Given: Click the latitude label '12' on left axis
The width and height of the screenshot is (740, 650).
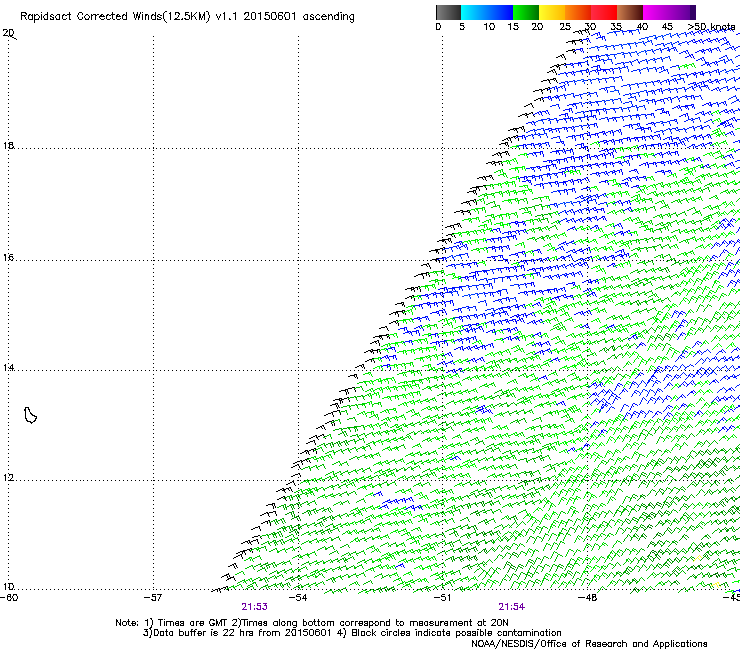Looking at the screenshot, I should (x=8, y=478).
